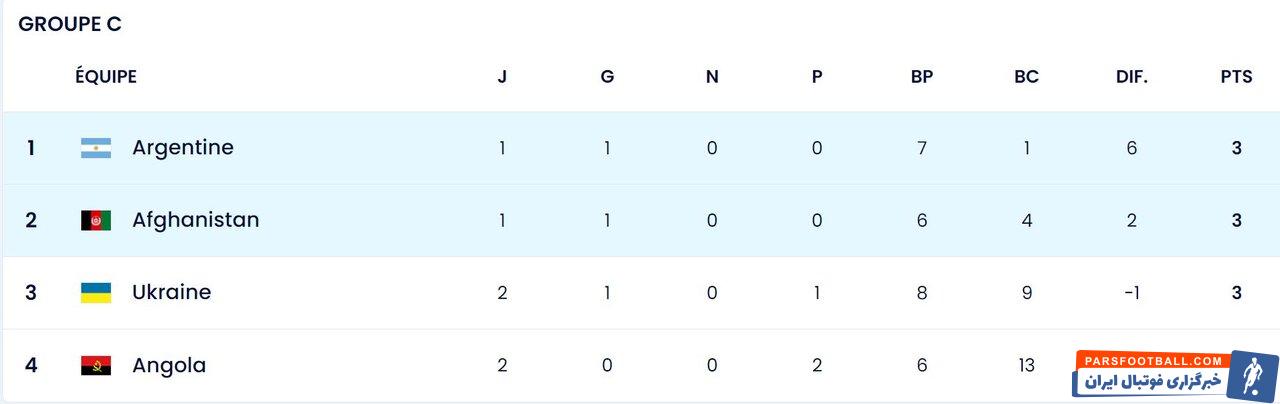Click the Ukraine flag icon

point(96,293)
